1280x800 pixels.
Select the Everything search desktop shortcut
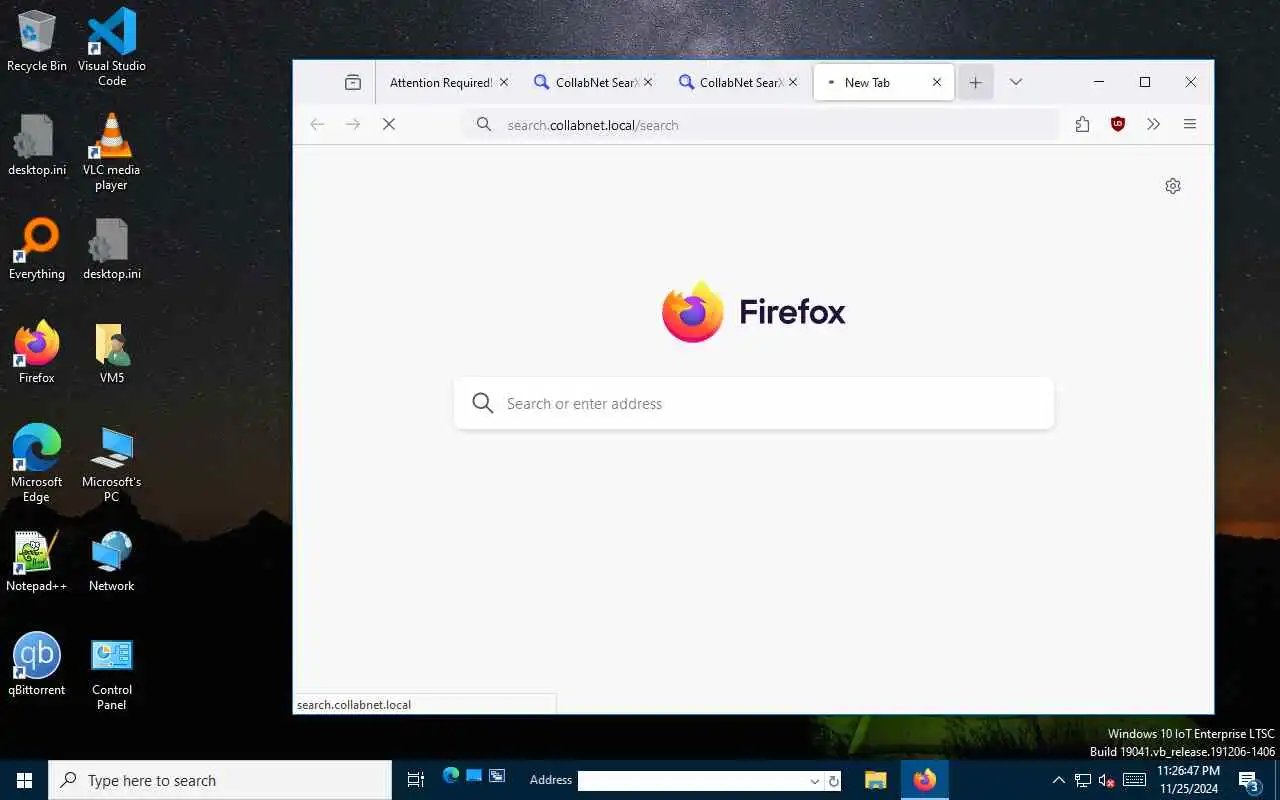37,249
